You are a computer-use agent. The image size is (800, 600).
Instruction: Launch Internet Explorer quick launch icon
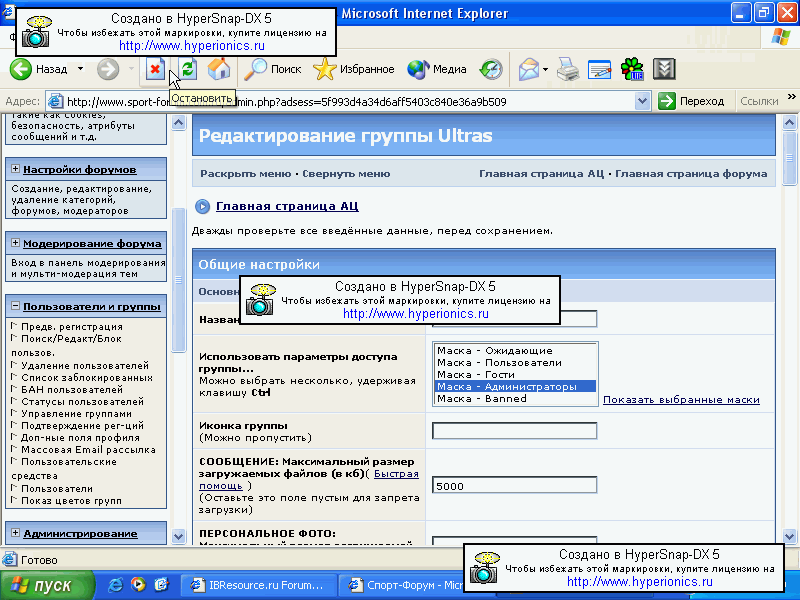[x=115, y=585]
